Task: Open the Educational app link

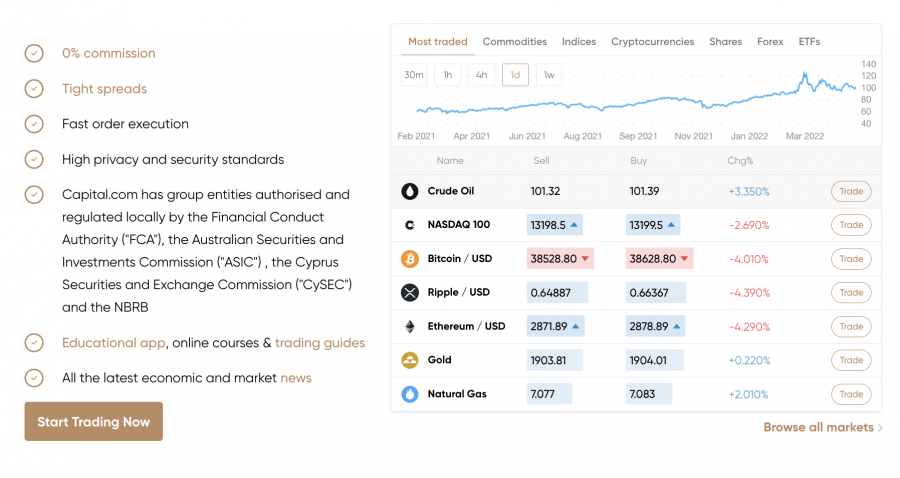Action: tap(114, 343)
